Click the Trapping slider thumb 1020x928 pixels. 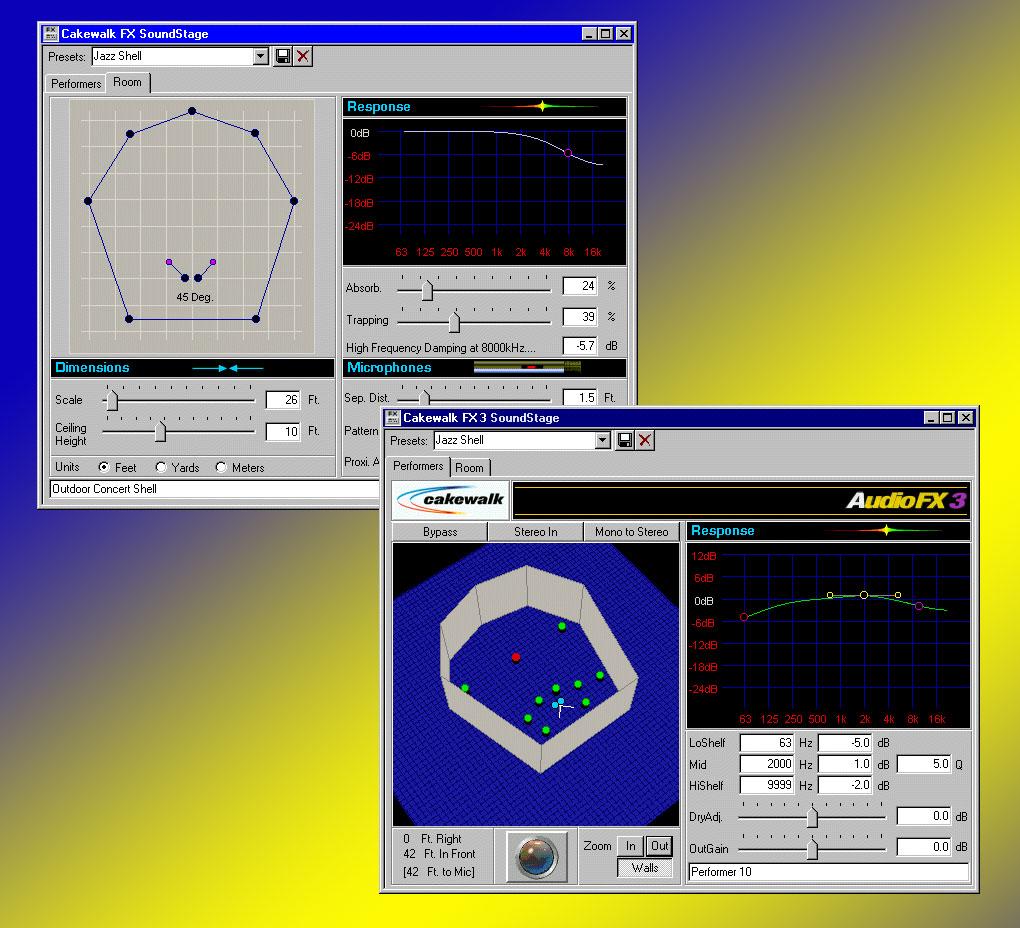[x=455, y=321]
